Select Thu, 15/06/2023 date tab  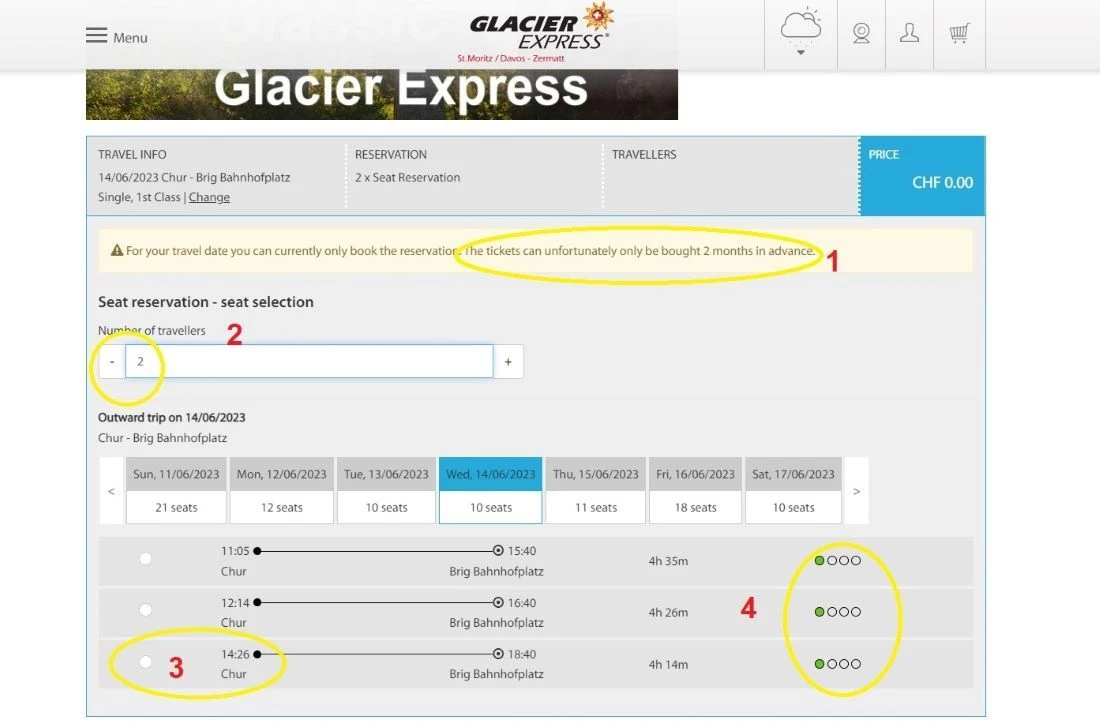tap(596, 490)
